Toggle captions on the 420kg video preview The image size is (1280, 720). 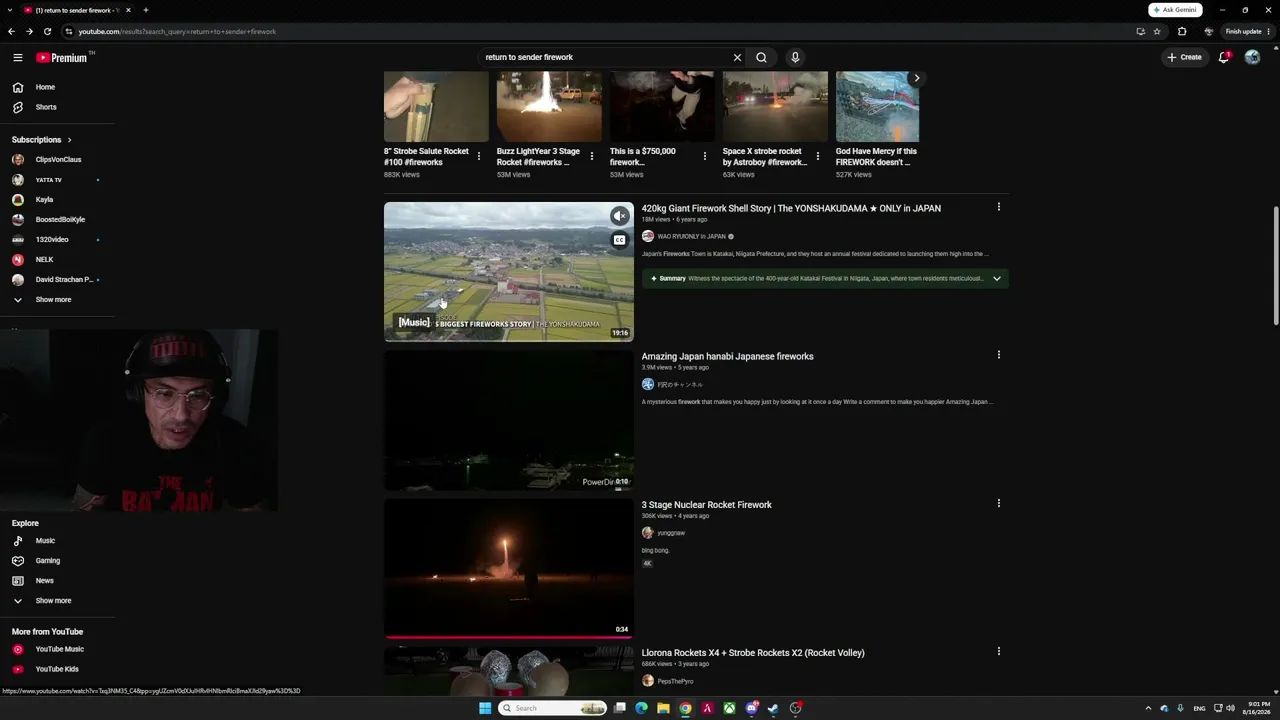[620, 240]
